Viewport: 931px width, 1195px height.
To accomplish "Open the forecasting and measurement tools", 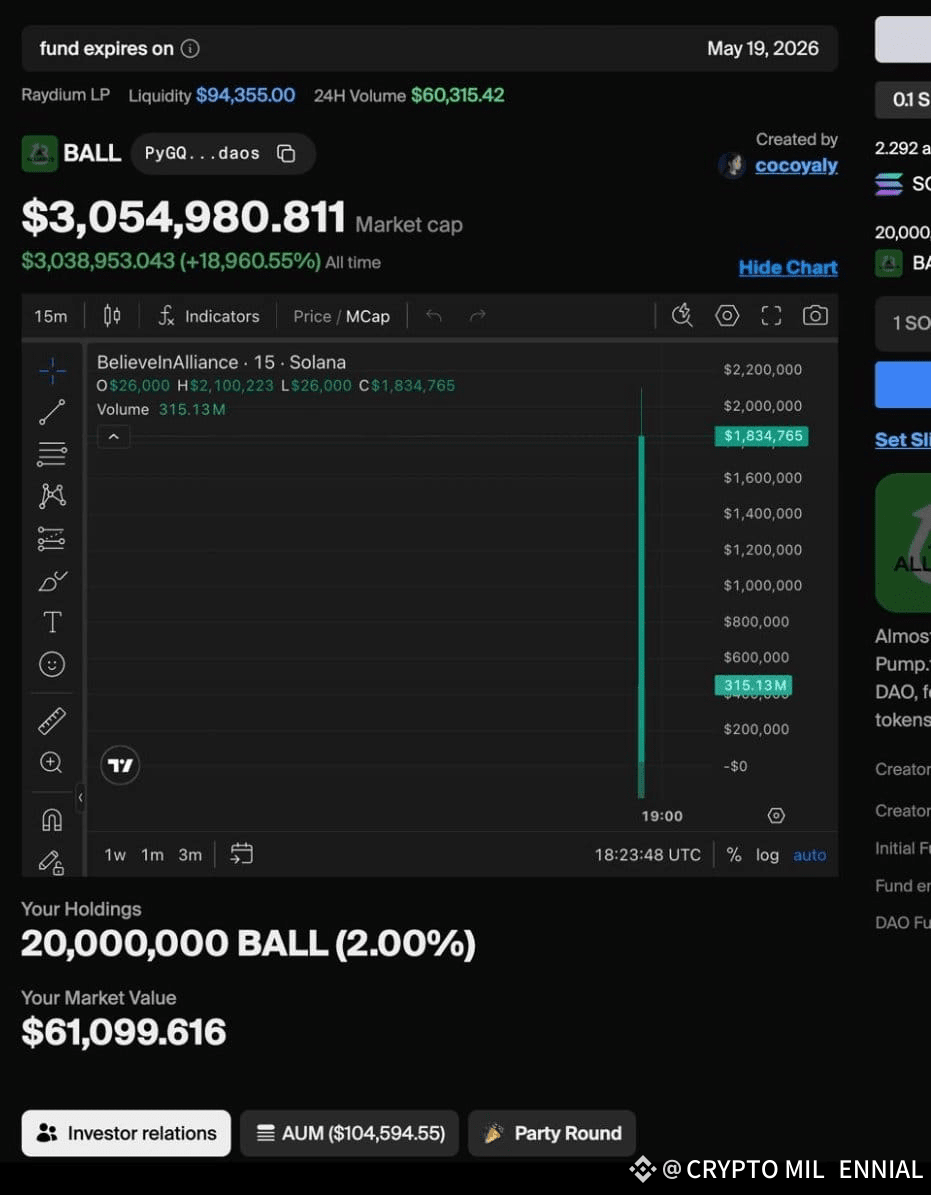I will (52, 539).
